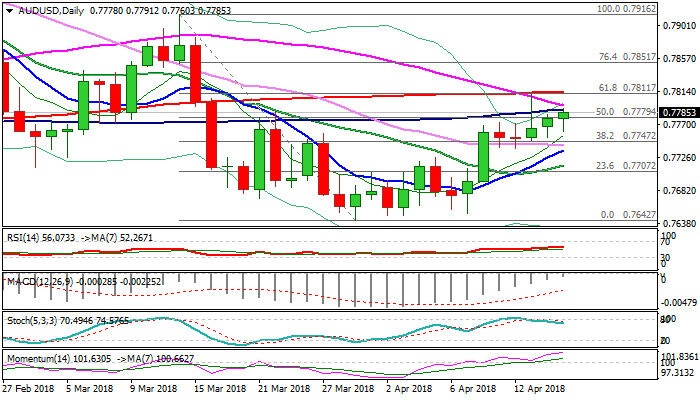Click the 15 Mar 2018 date label

coord(218,387)
